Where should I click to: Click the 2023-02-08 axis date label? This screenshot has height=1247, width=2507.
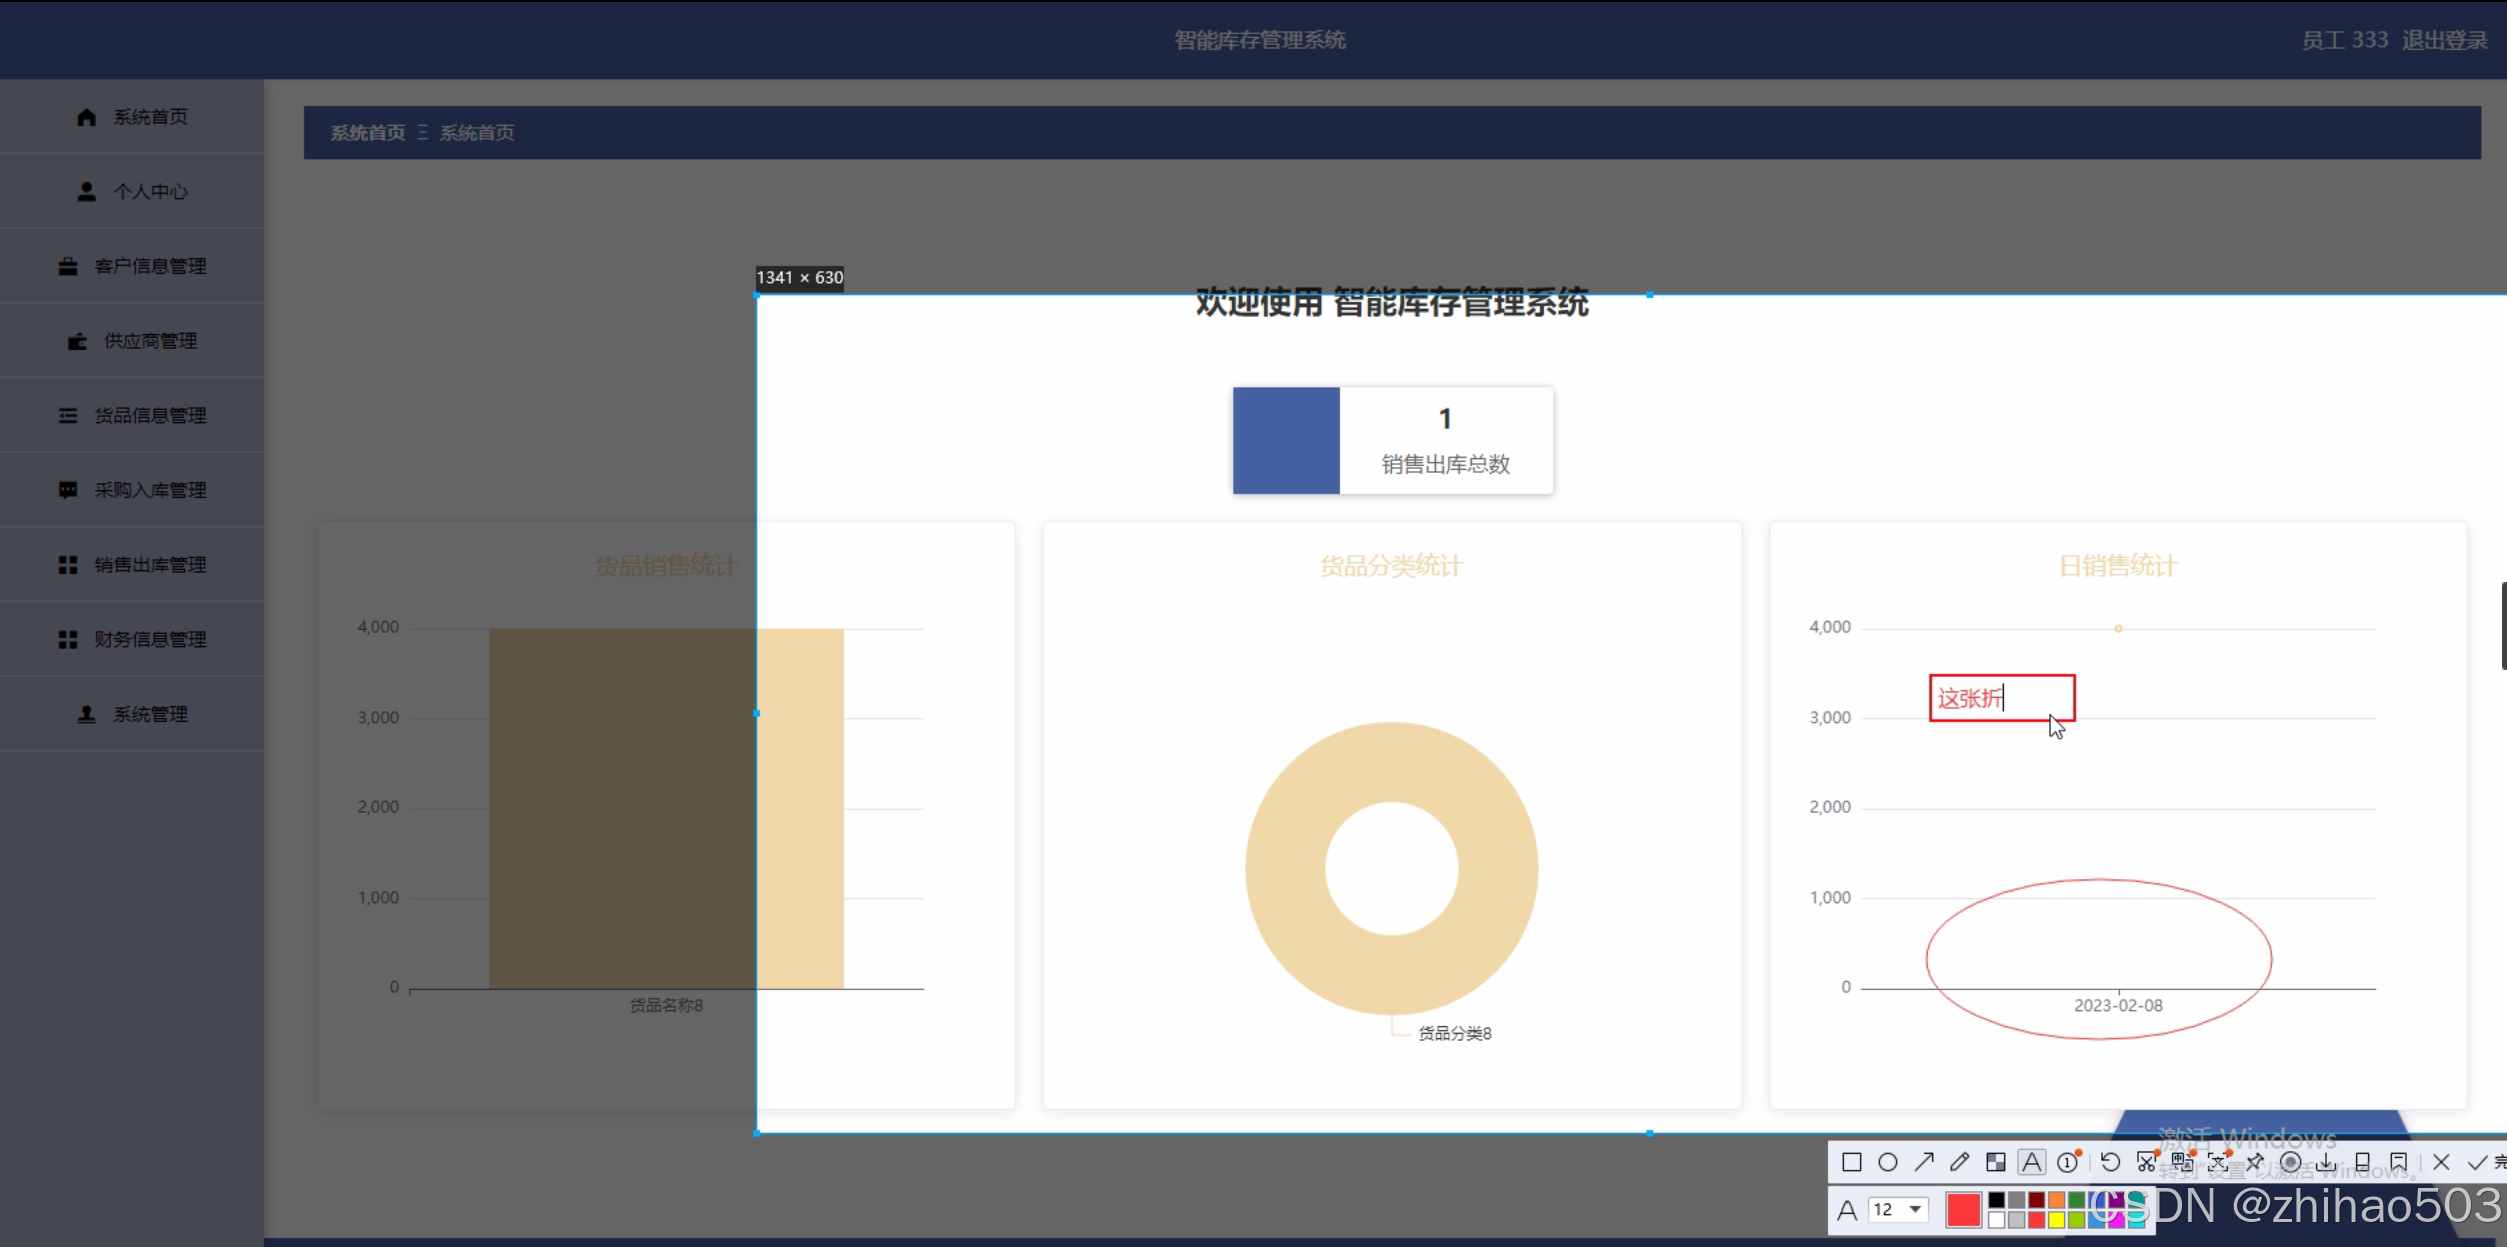[2118, 1005]
